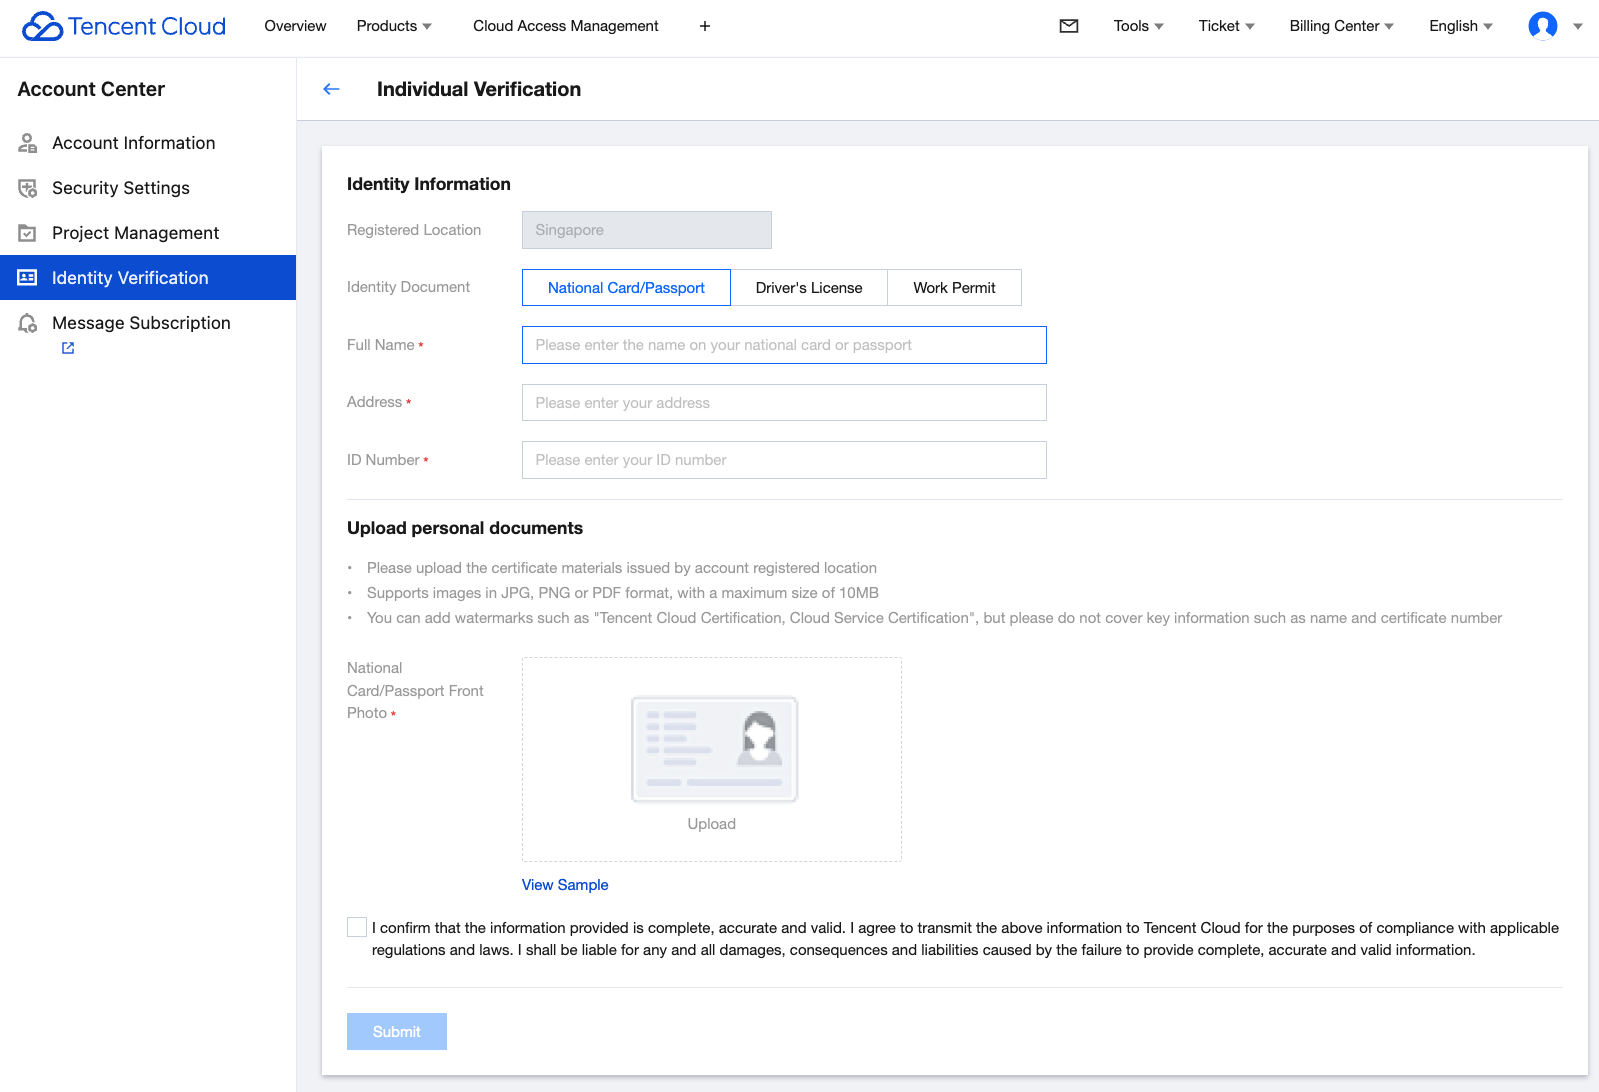Click the Message Subscription external link icon
Screen dimensions: 1599x1092
[68, 348]
